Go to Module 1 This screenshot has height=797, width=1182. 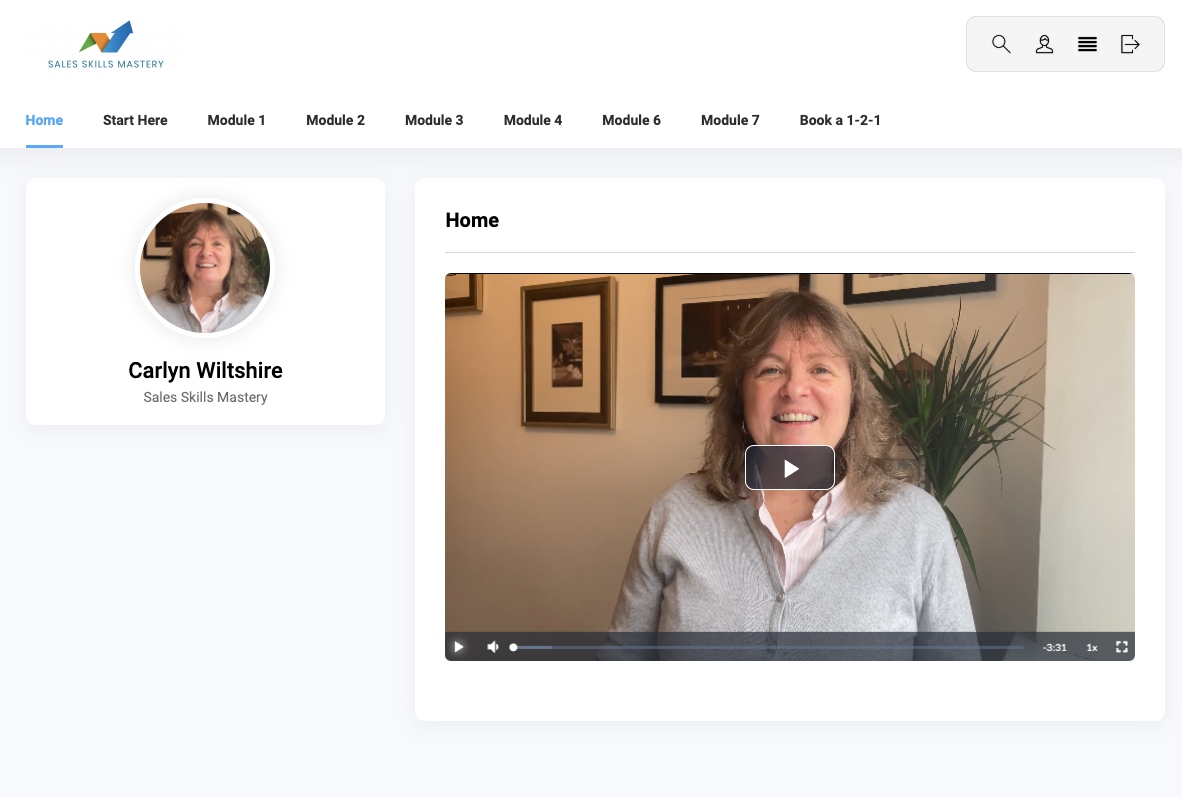pos(236,120)
